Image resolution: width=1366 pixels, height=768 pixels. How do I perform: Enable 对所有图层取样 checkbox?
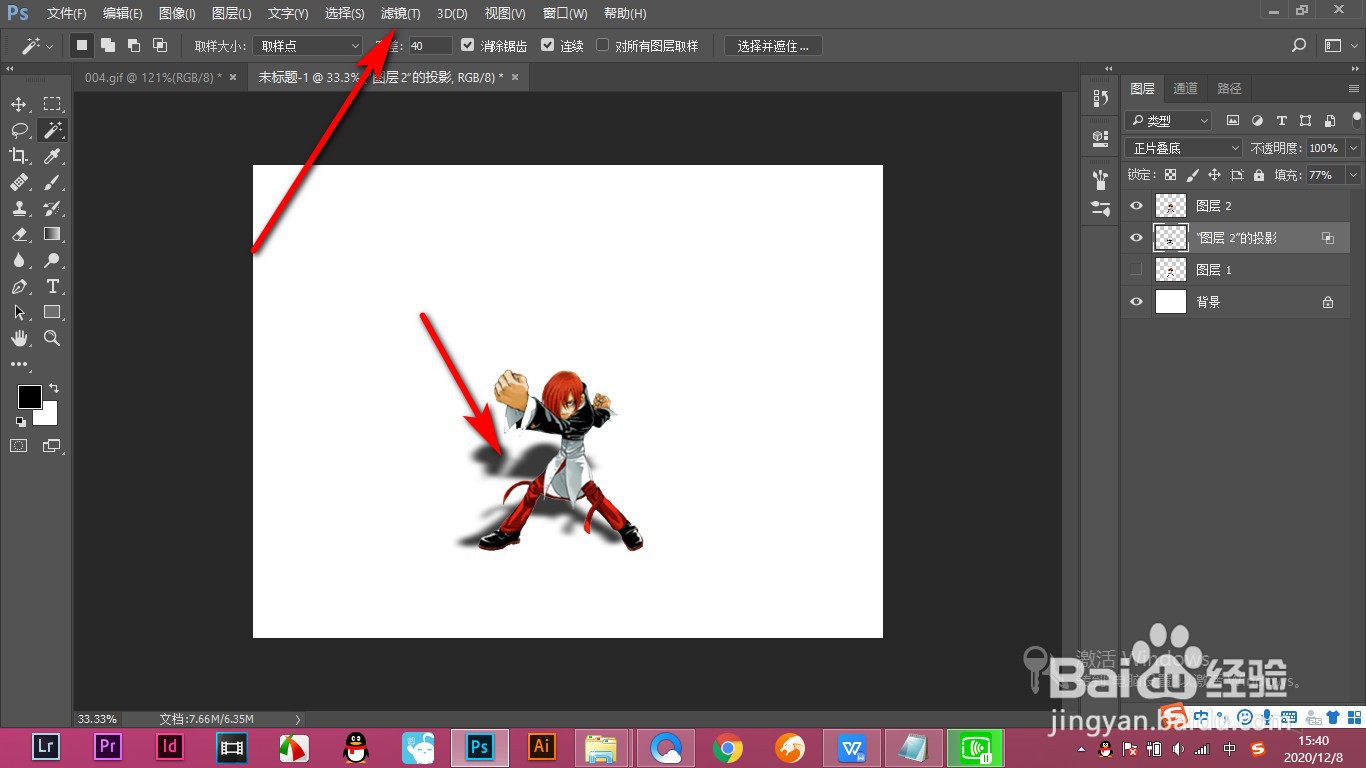(x=603, y=45)
